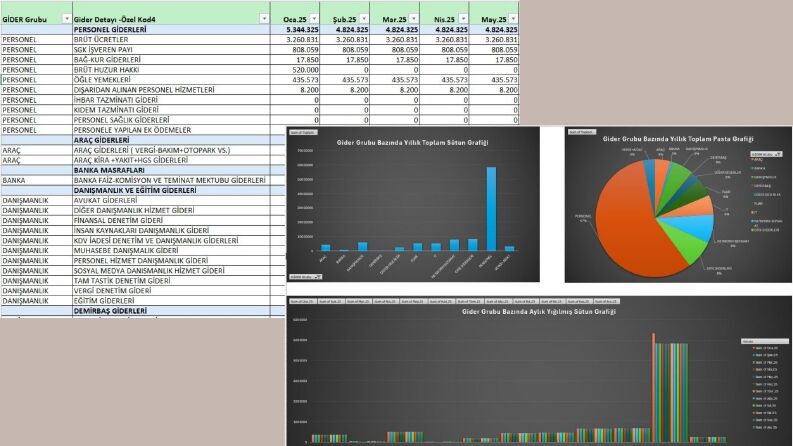Select the AVUKAT GİDERLERİ cell
Screen dimensions: 793x446
pos(171,200)
